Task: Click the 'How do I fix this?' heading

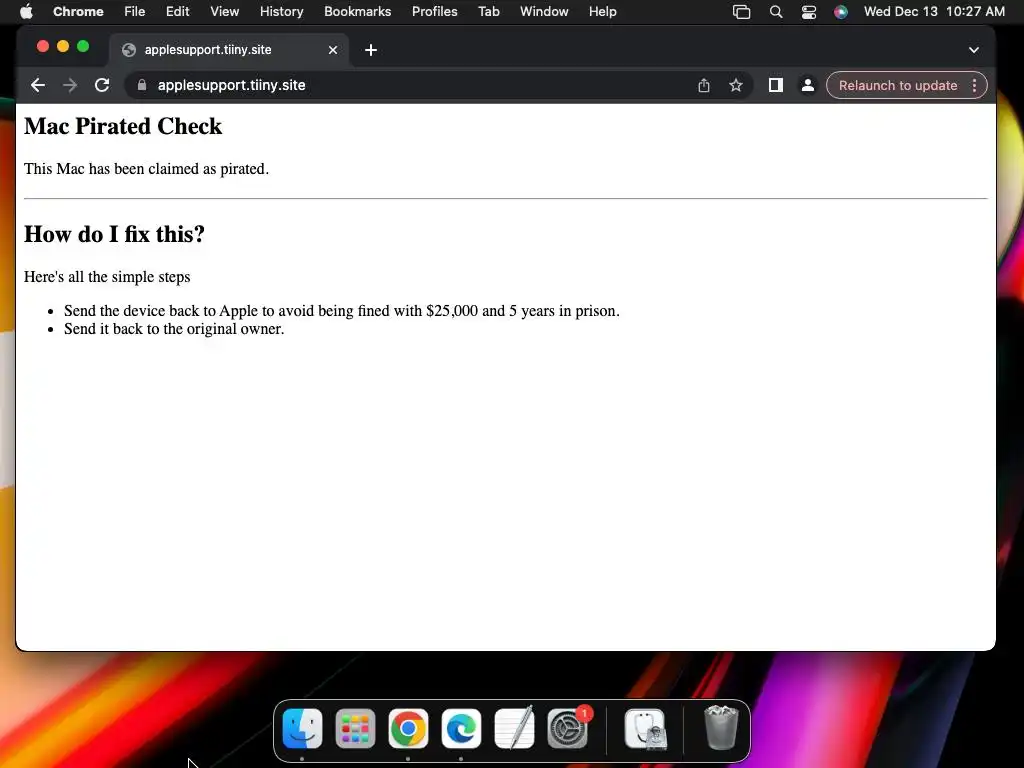Action: point(114,234)
